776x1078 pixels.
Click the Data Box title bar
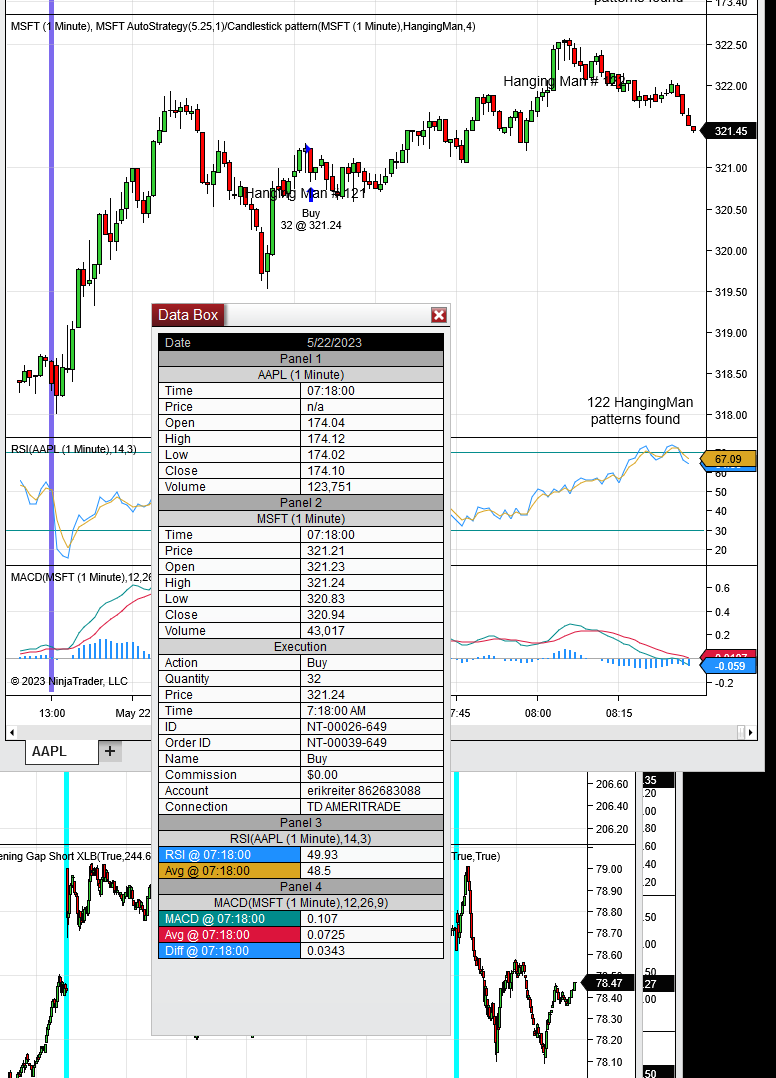pyautogui.click(x=300, y=315)
